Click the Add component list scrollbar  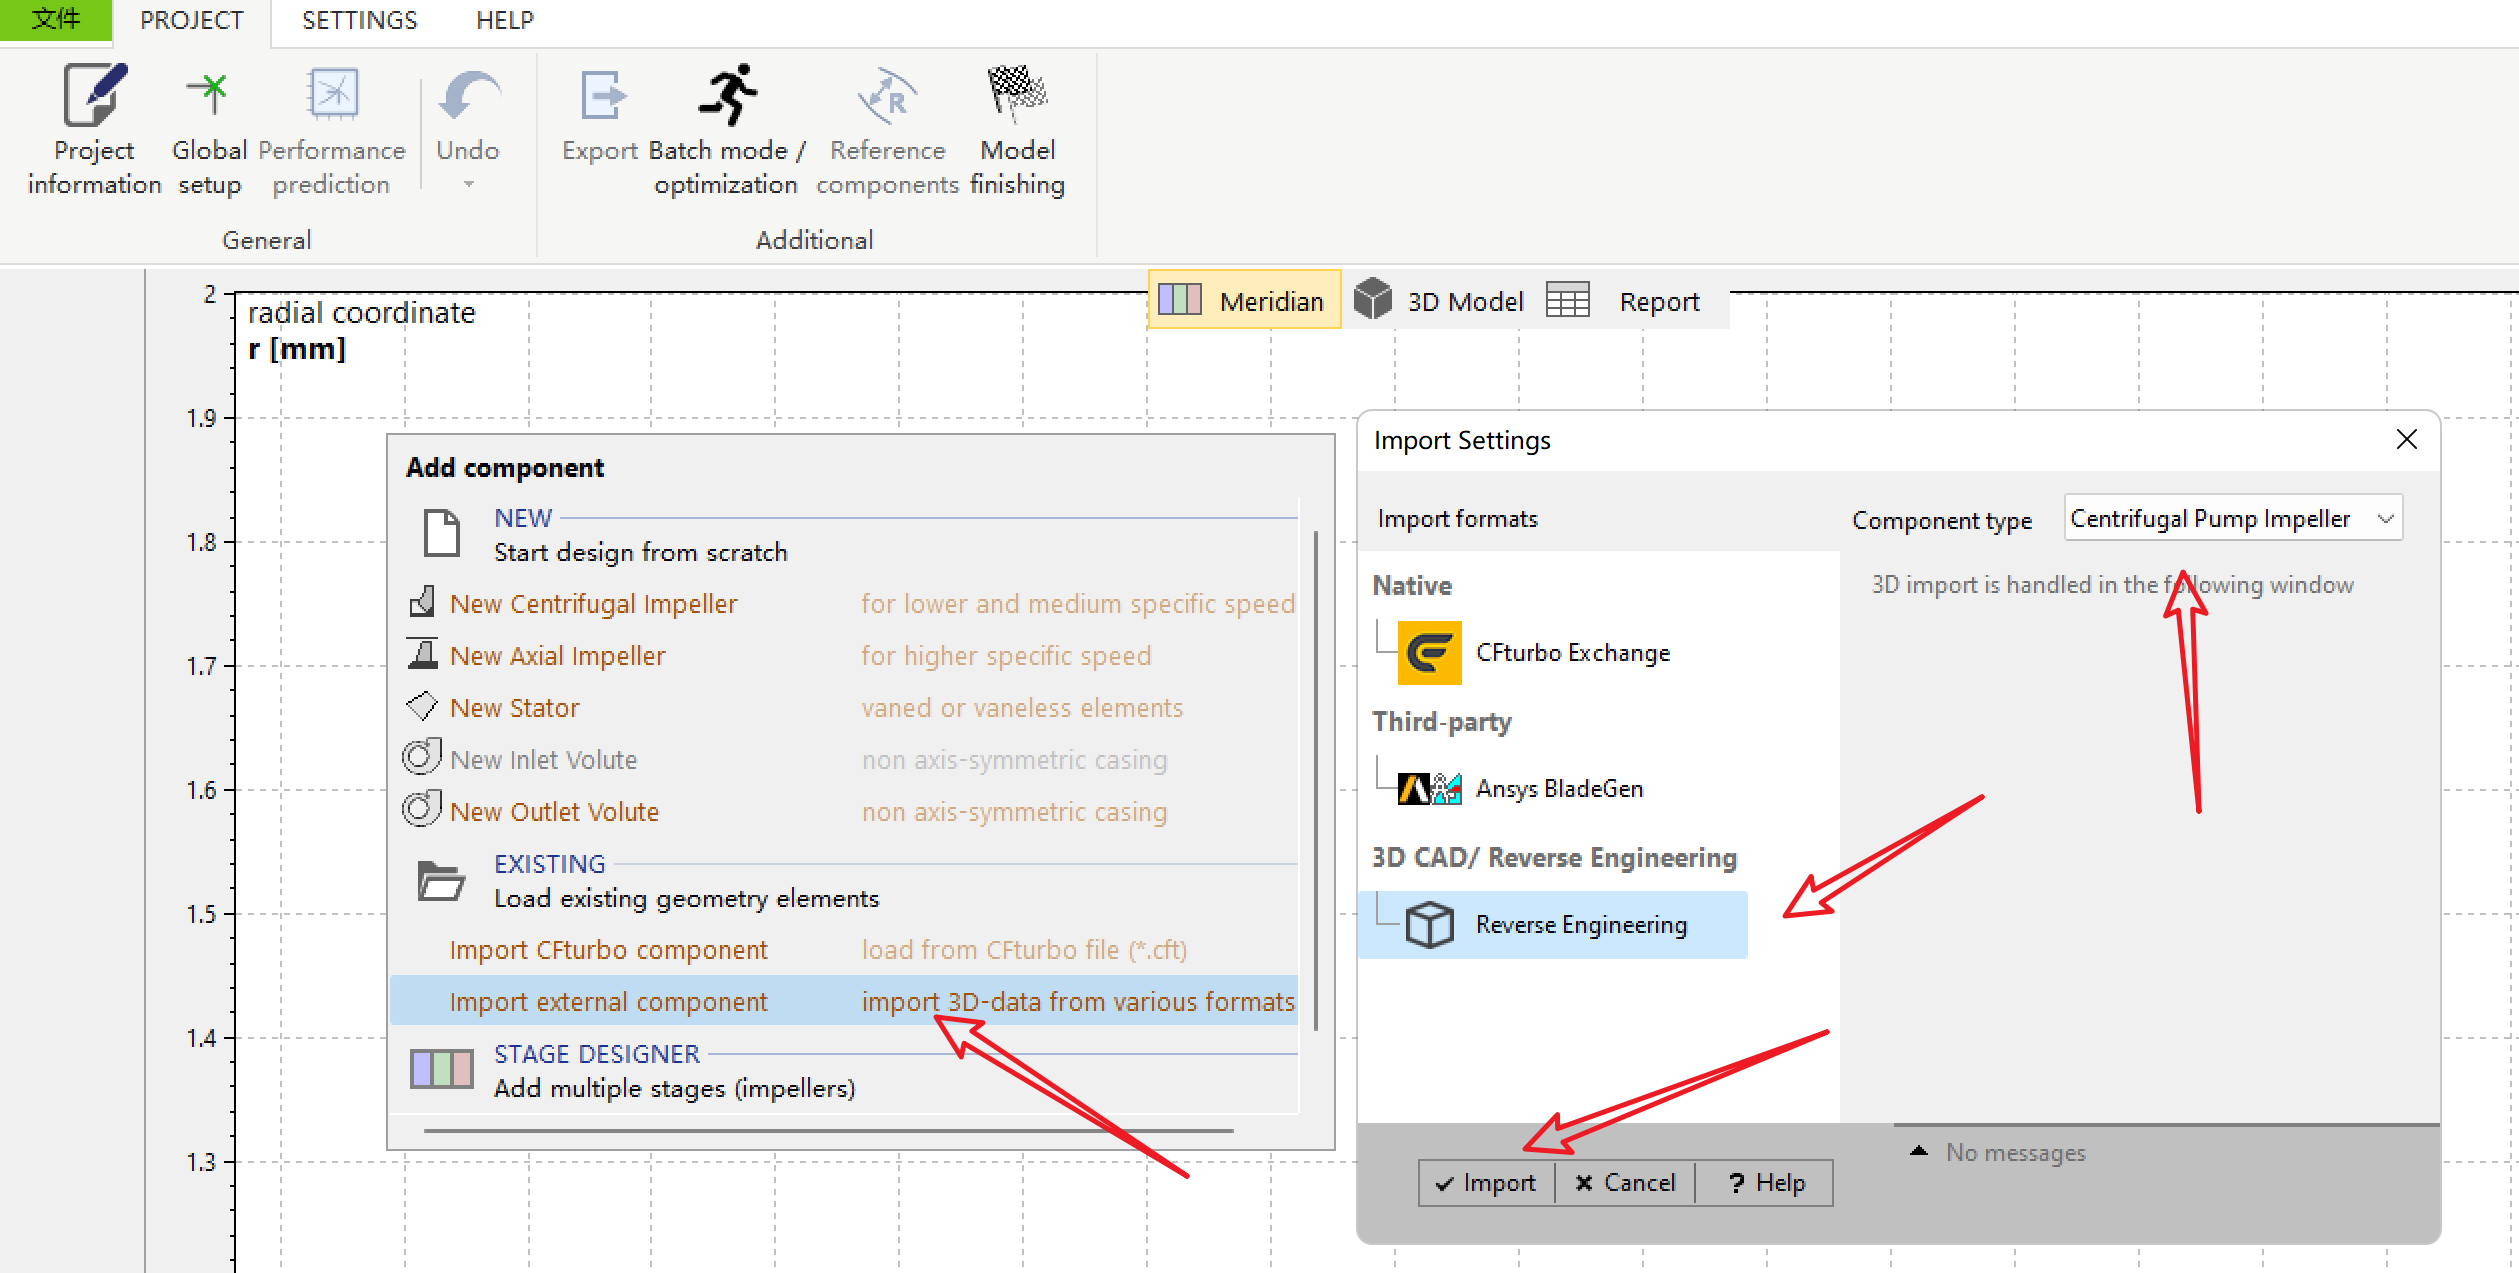pyautogui.click(x=1315, y=780)
